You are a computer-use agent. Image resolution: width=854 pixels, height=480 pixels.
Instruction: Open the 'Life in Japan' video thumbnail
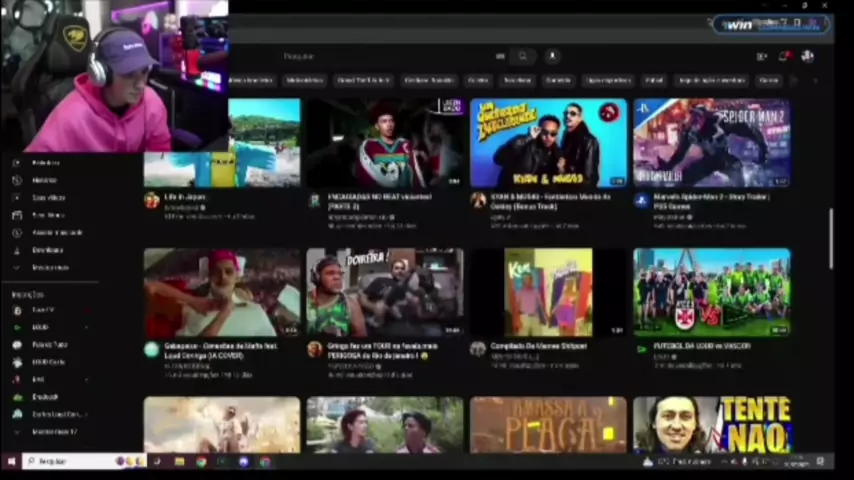222,143
